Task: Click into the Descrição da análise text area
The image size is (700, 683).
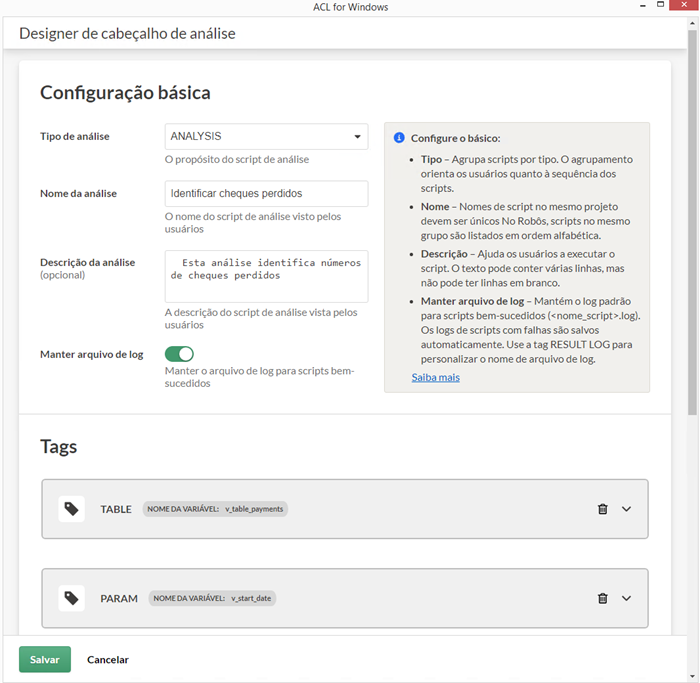Action: [266, 276]
